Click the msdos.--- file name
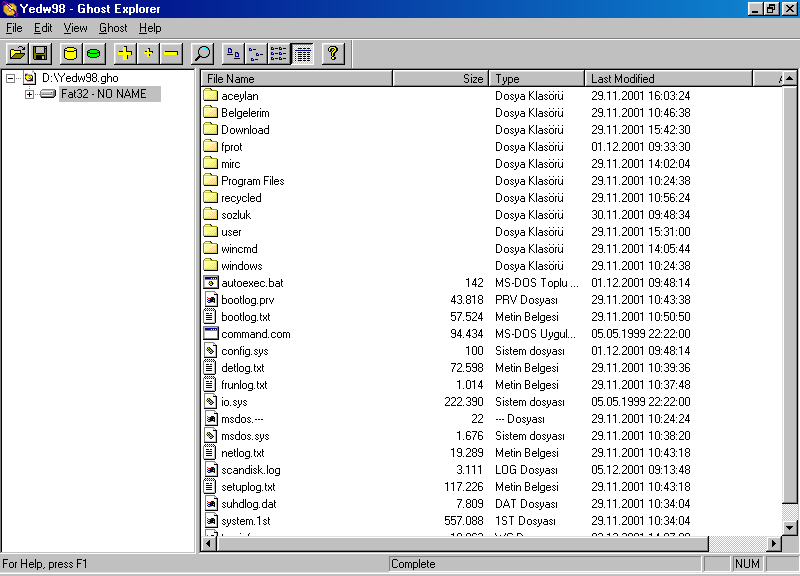800x576 pixels. coord(242,419)
